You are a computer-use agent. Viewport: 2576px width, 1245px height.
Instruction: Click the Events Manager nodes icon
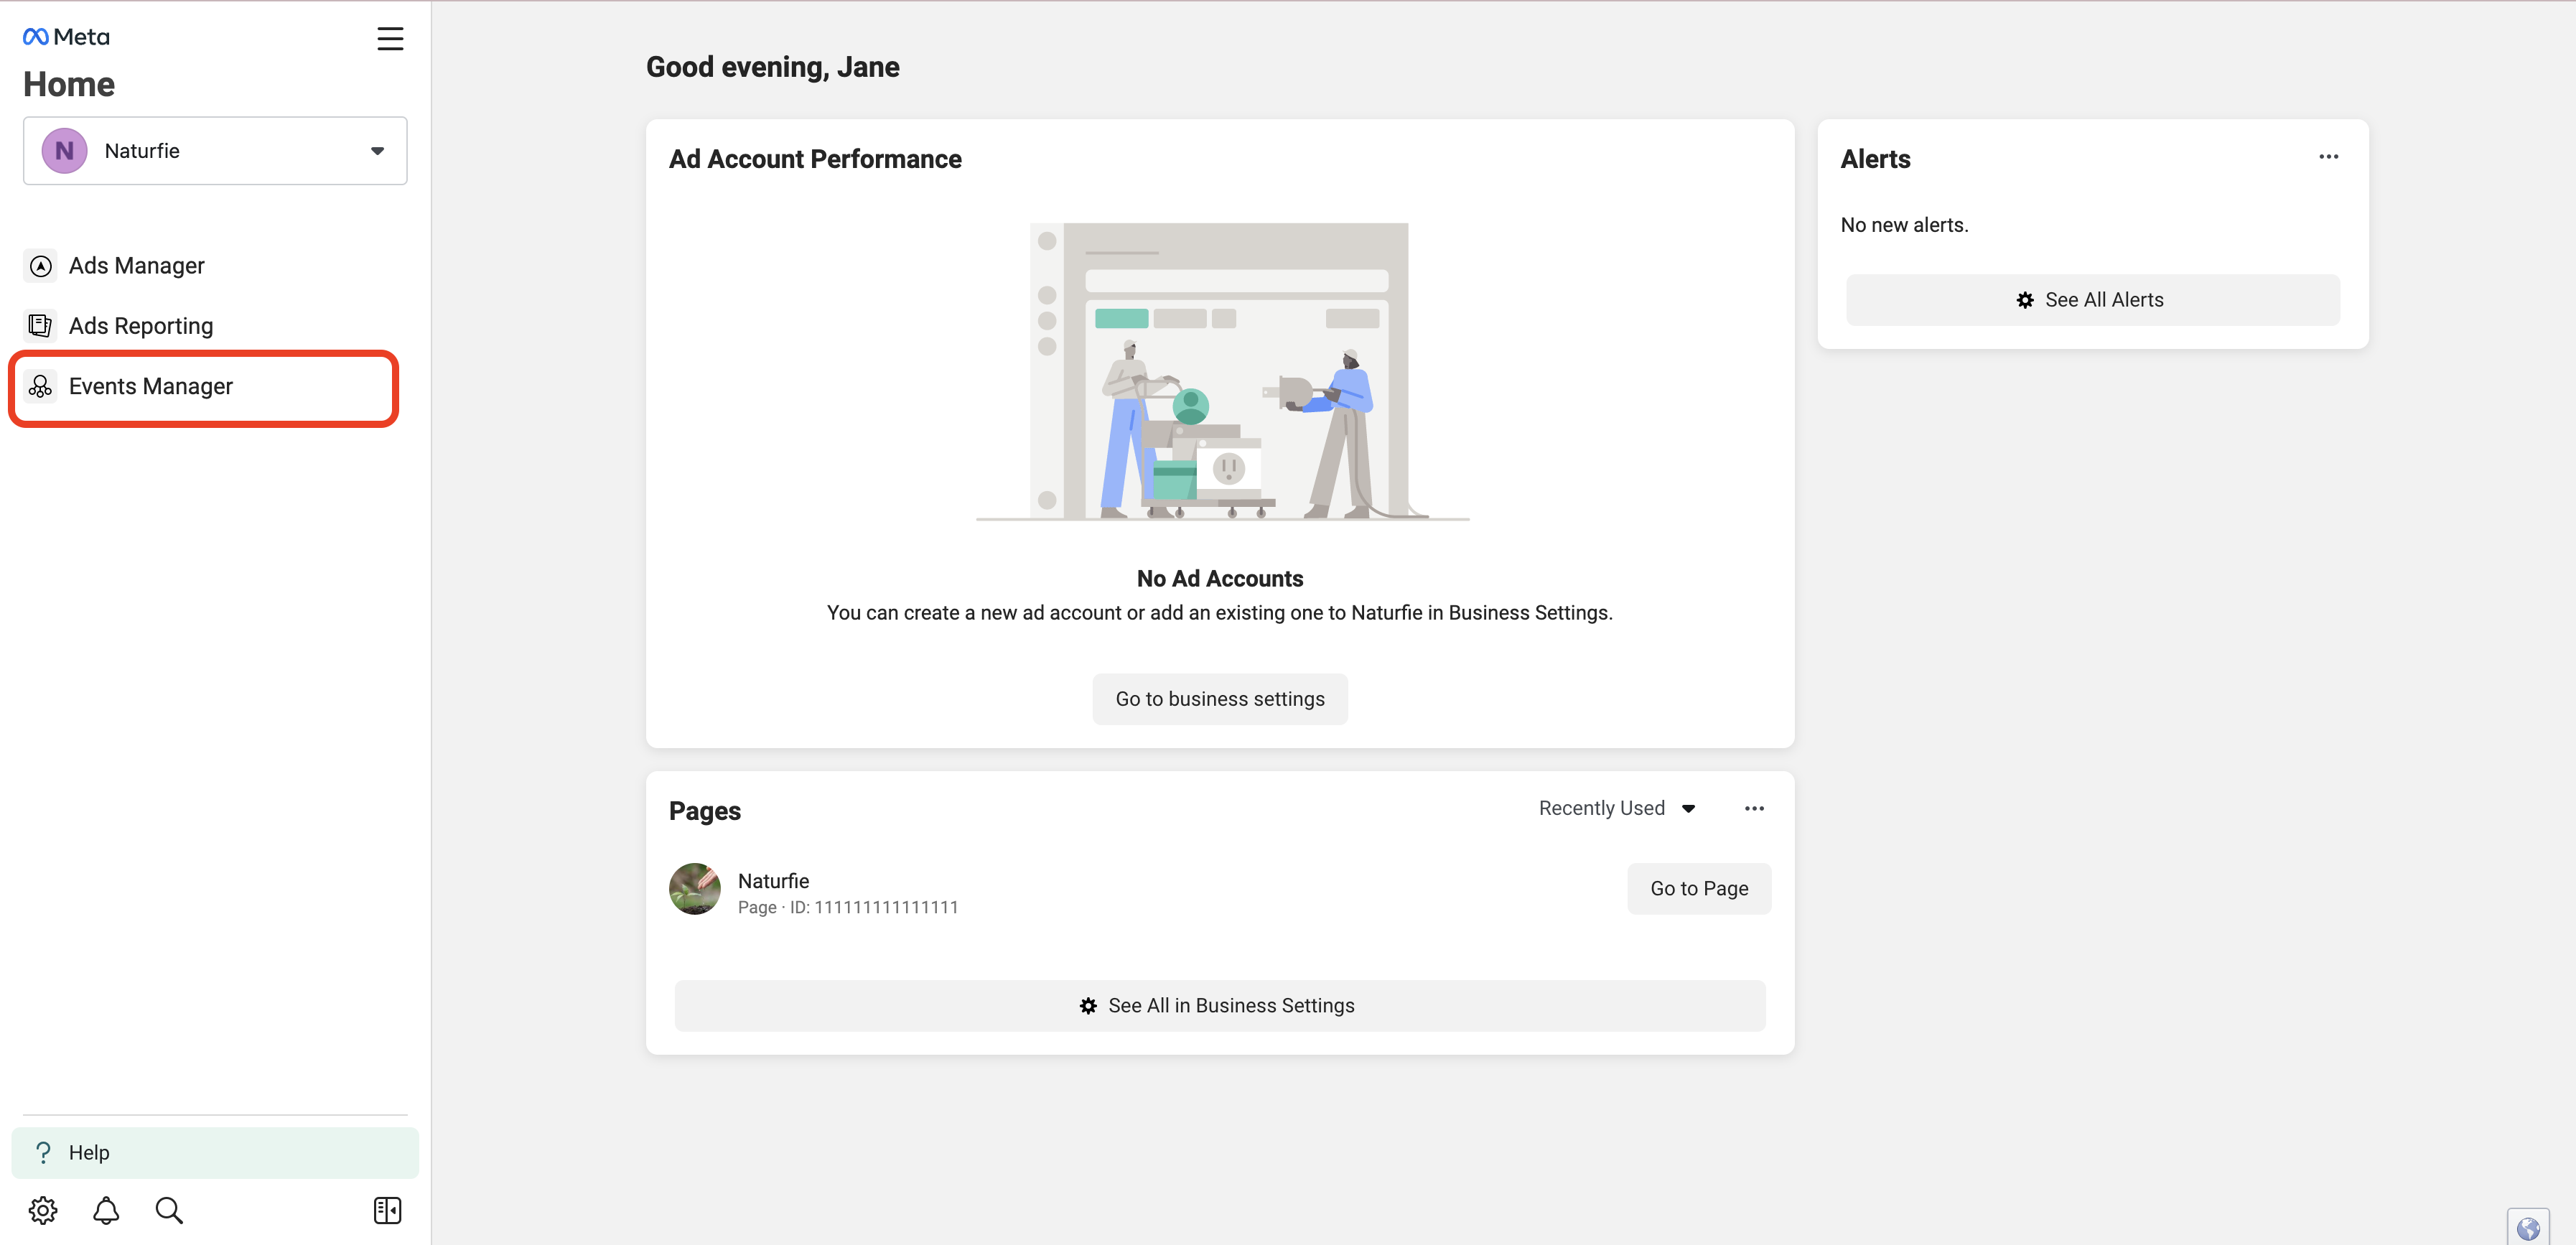(x=40, y=386)
